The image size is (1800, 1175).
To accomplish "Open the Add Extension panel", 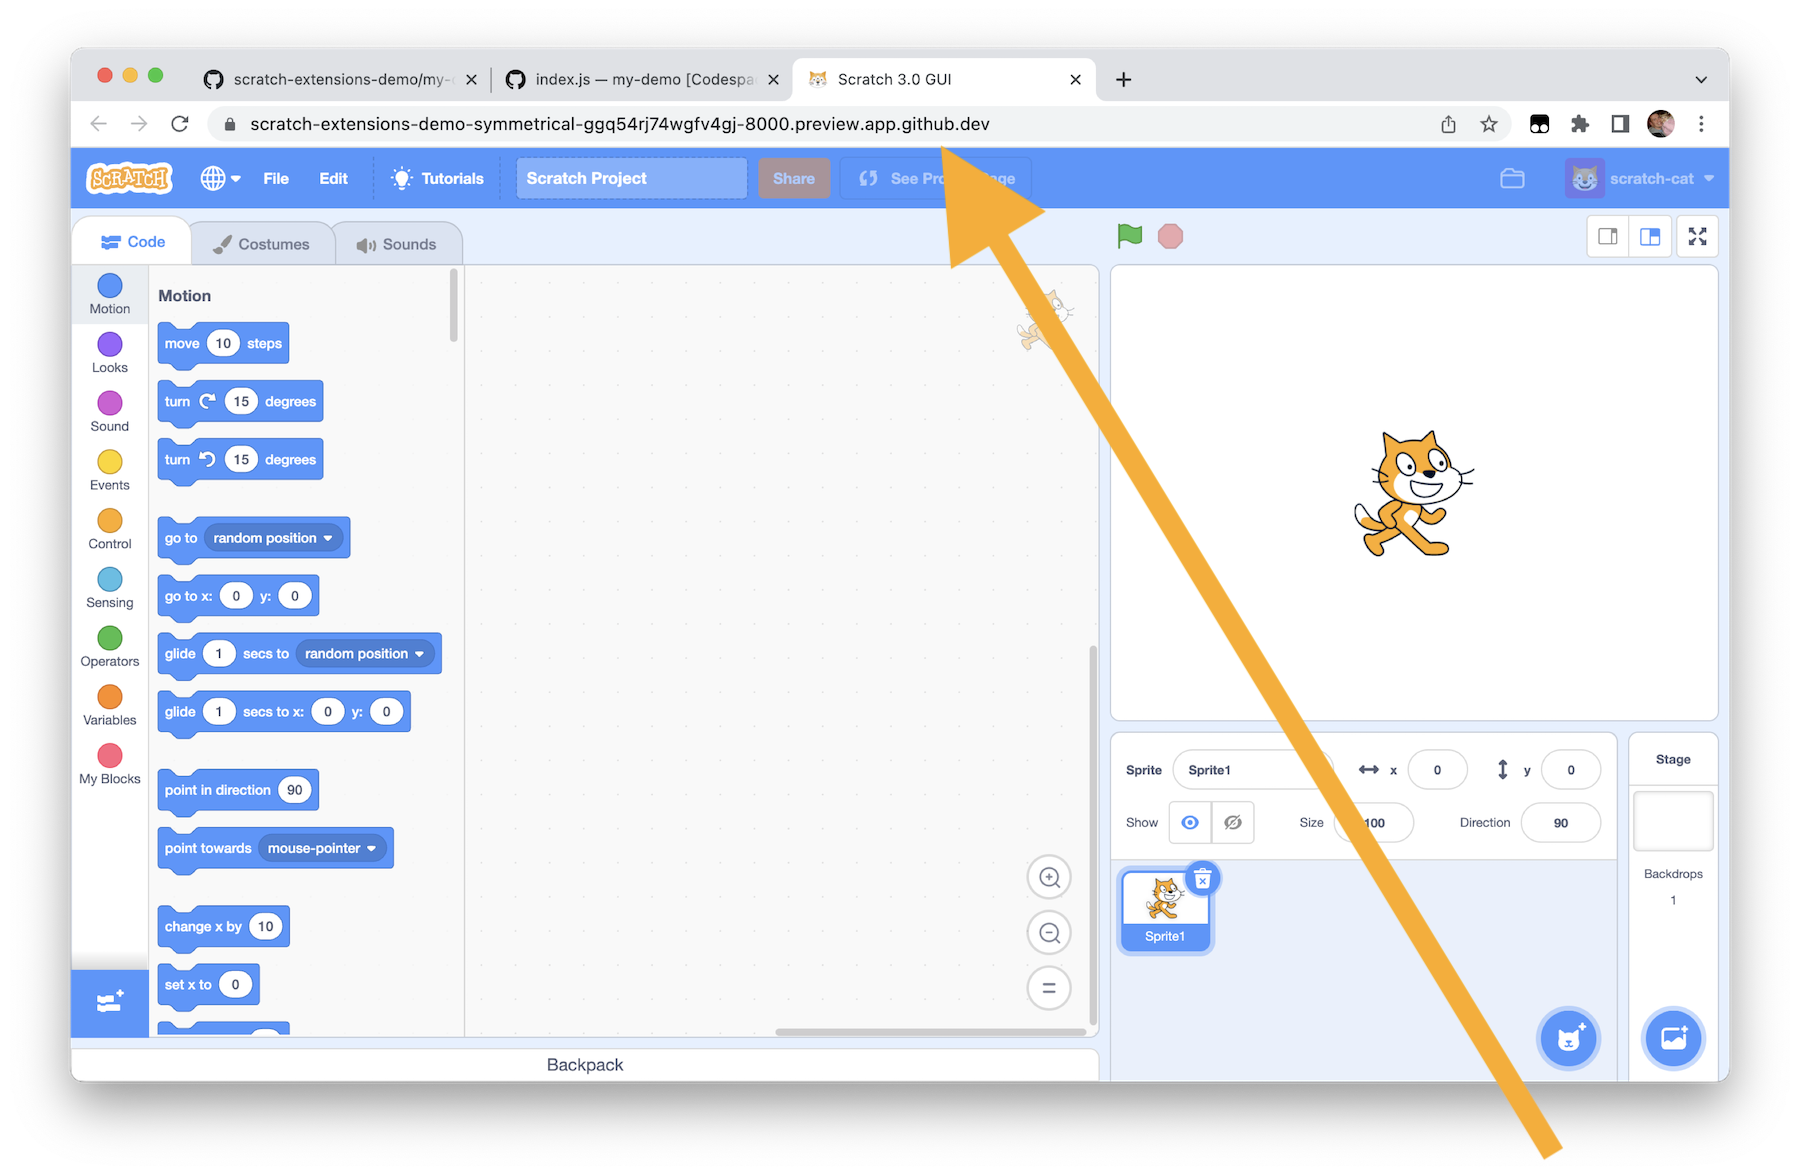I will point(109,1002).
